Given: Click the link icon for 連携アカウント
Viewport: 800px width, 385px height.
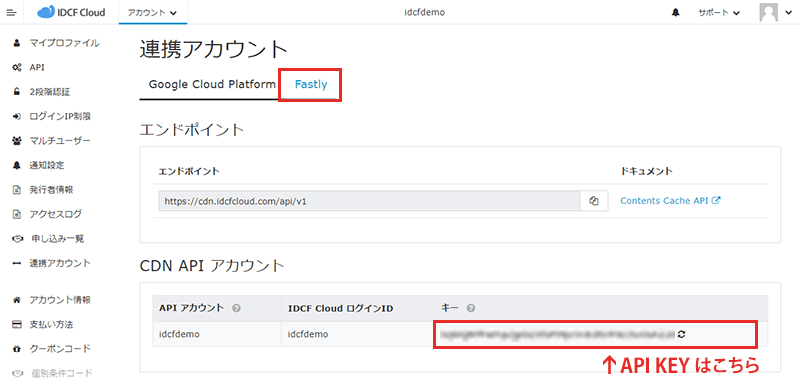Looking at the screenshot, I should coord(17,263).
